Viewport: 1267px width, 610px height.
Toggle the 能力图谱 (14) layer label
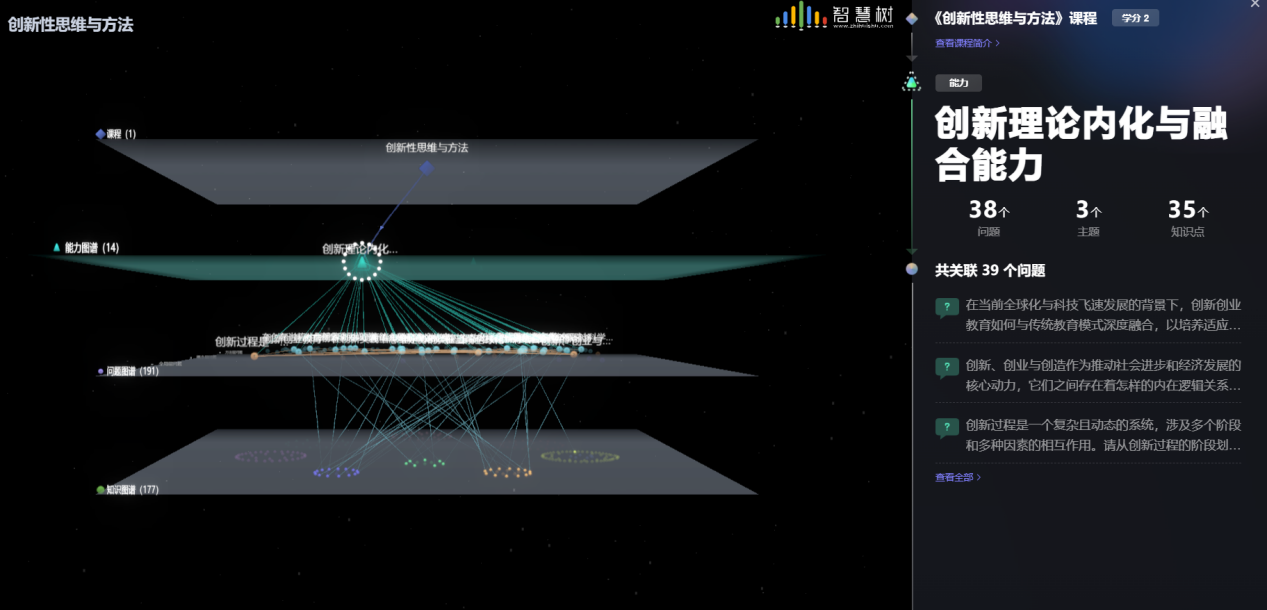91,248
